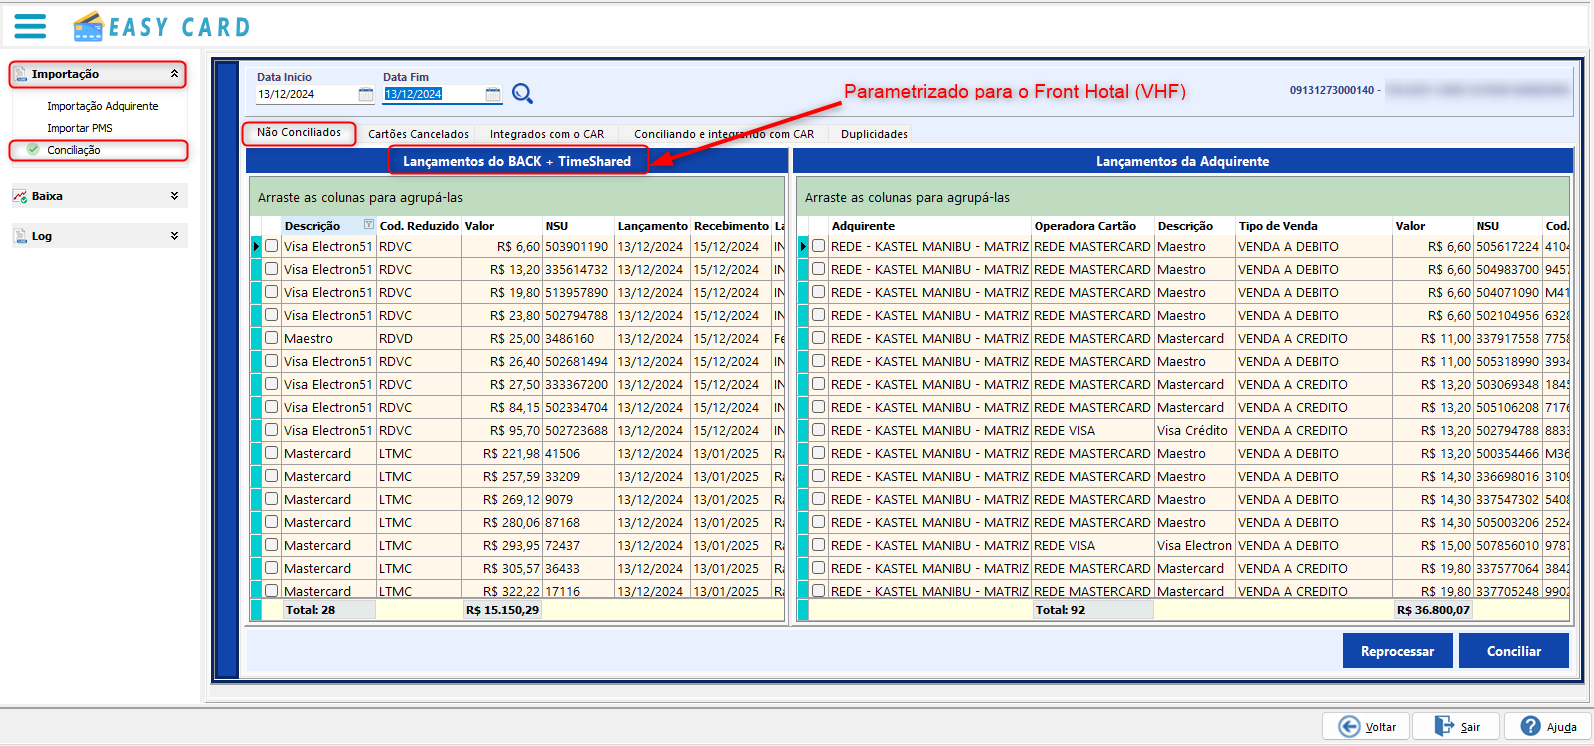
Task: Click the Baixa section icon
Action: 20,196
